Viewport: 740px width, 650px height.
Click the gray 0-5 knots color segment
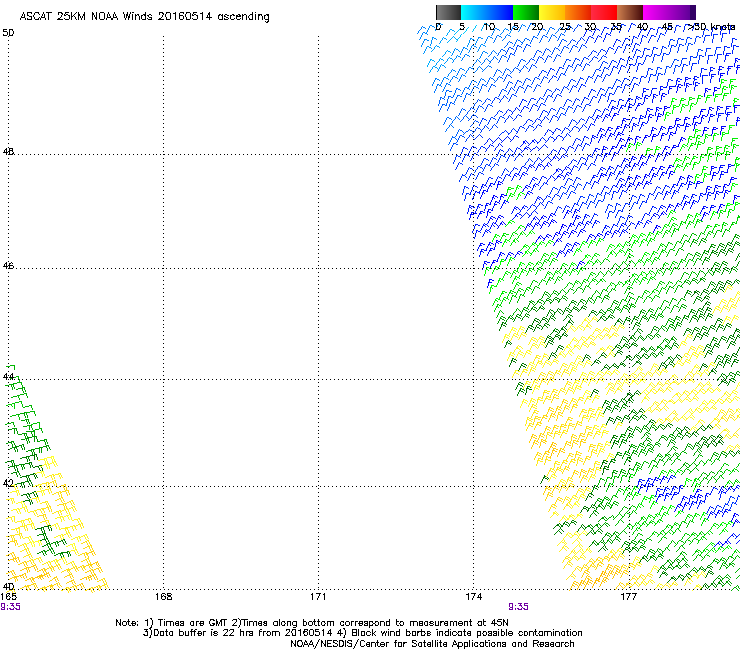coord(448,12)
